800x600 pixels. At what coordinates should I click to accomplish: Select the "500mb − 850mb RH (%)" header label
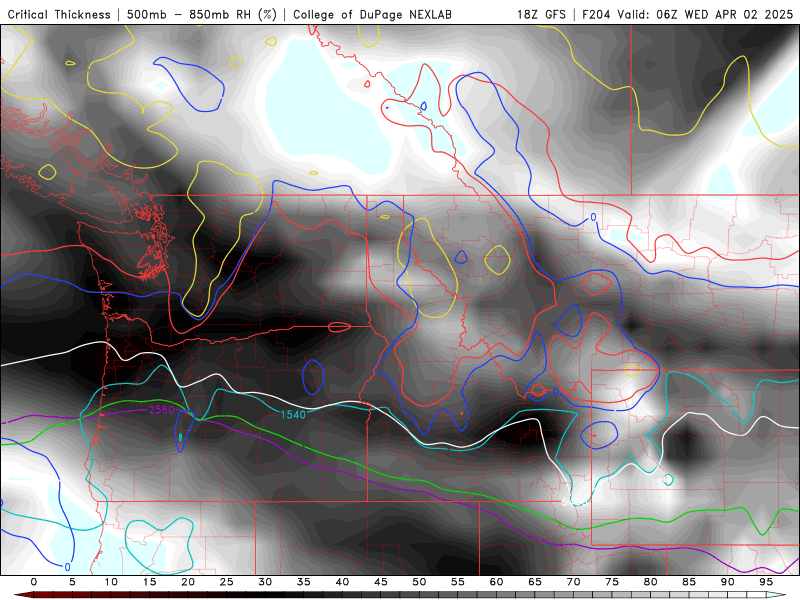tap(202, 15)
